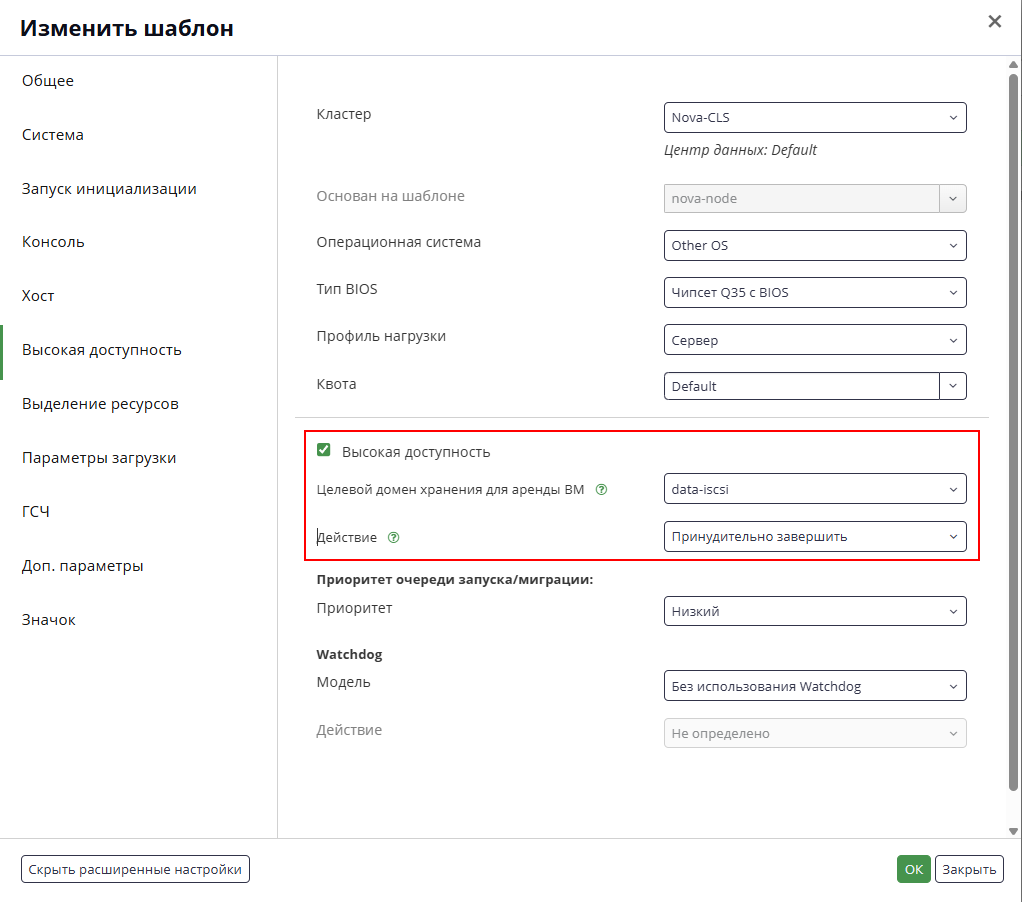Click the 'Приоритет очереди запуска/миграции:' heading
The image size is (1022, 902).
pyautogui.click(x=455, y=579)
